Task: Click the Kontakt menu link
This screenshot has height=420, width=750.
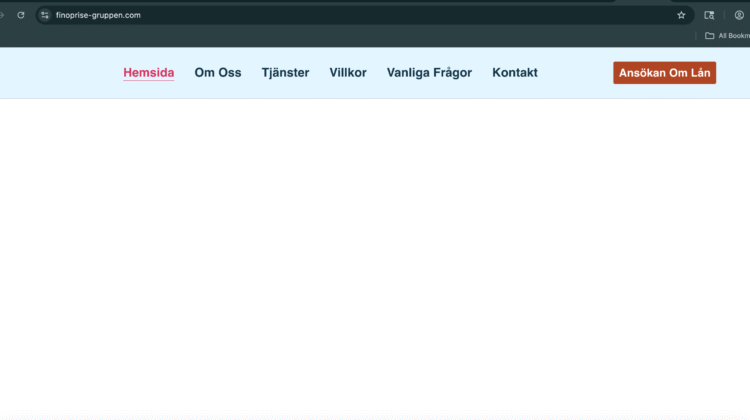Action: point(514,73)
